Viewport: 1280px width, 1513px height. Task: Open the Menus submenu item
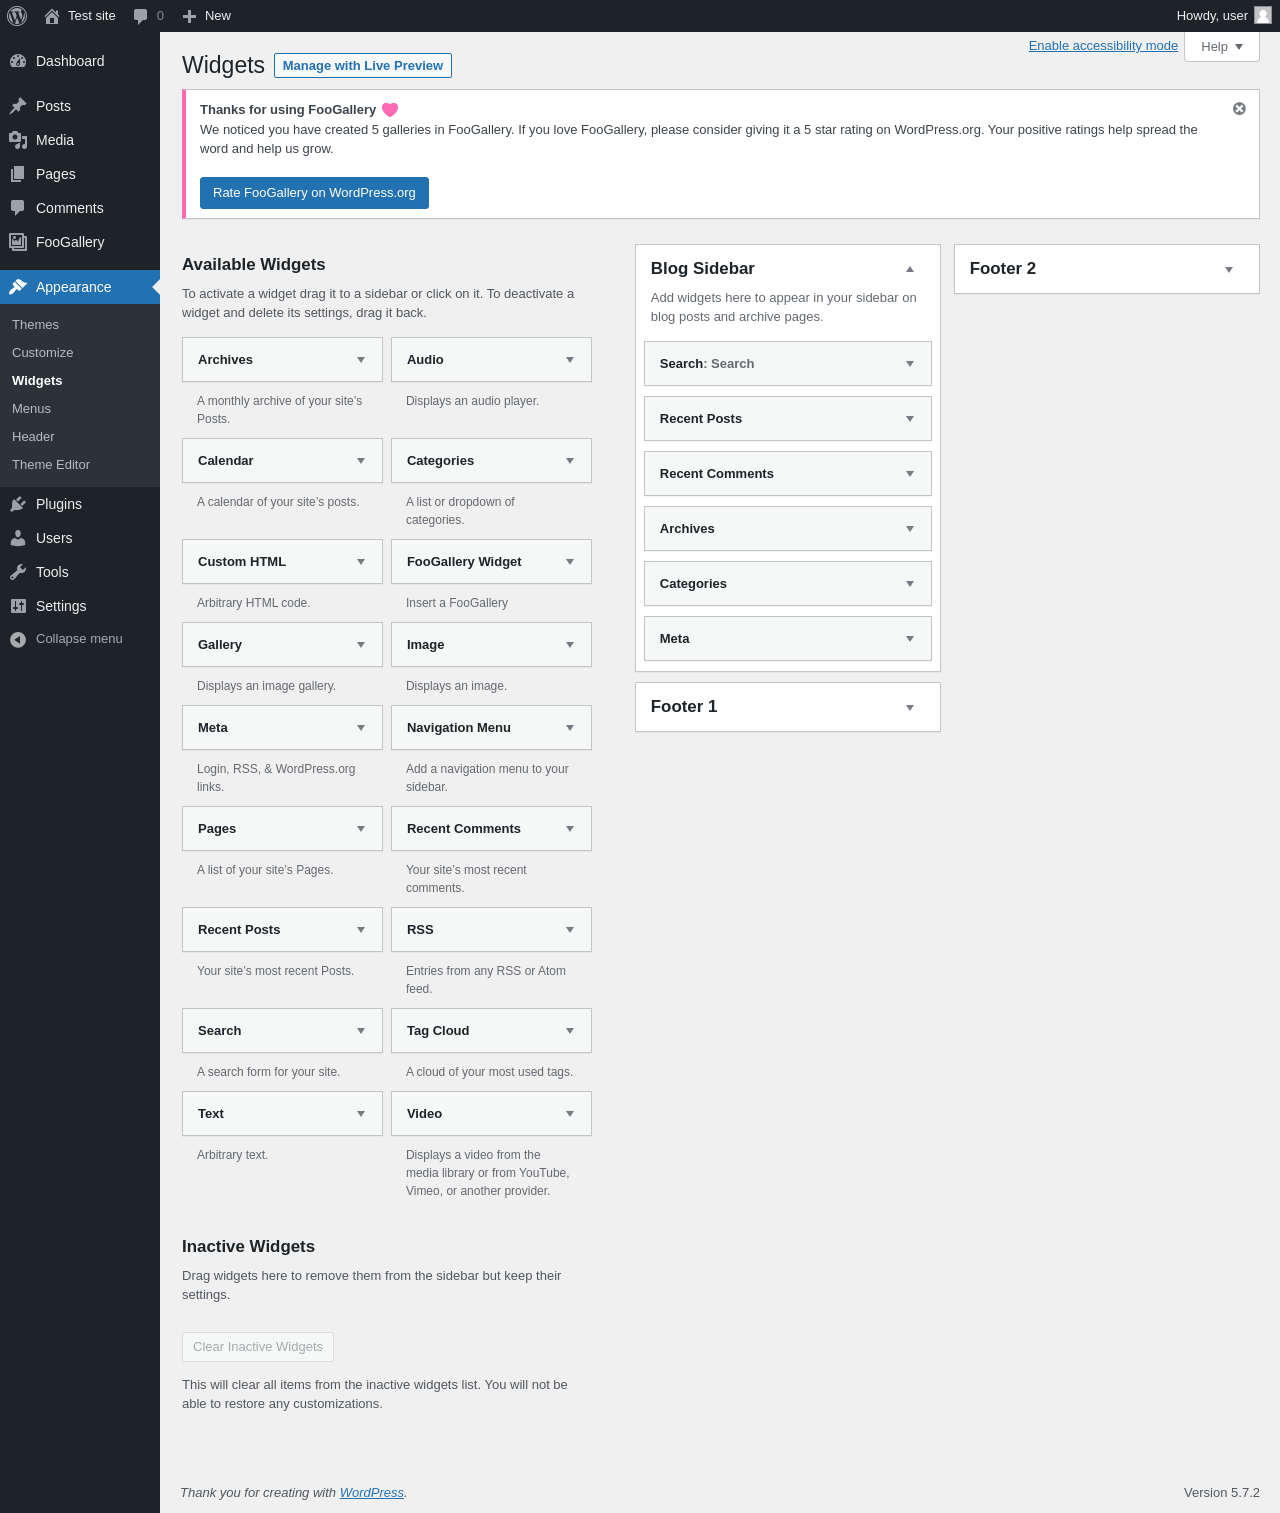tap(31, 409)
